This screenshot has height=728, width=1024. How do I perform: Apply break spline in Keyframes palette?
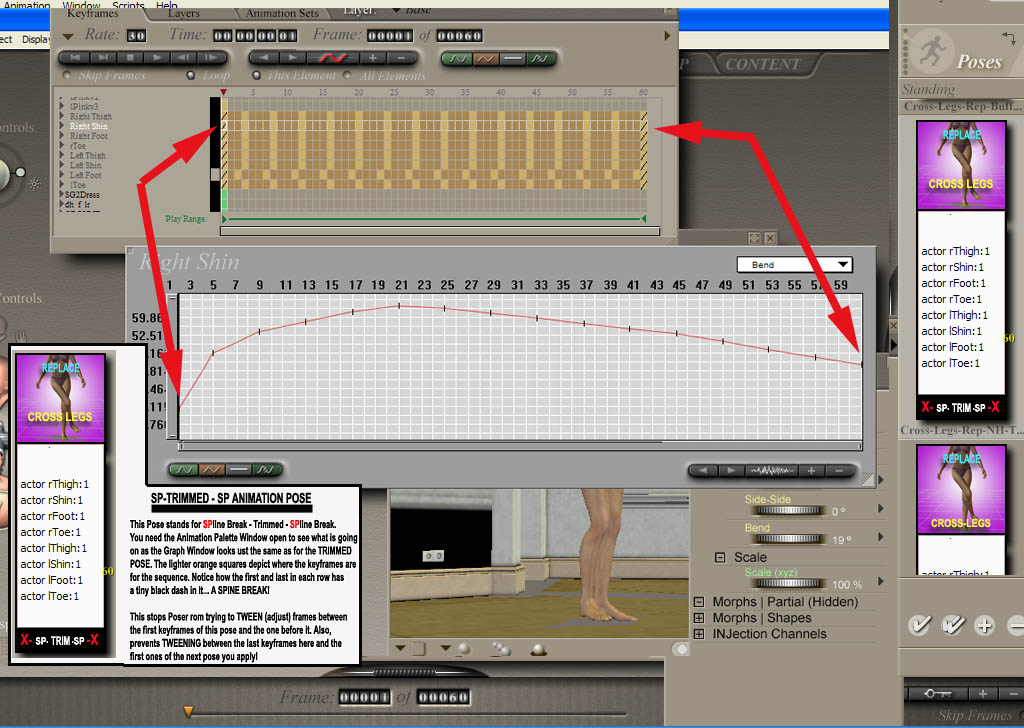541,59
